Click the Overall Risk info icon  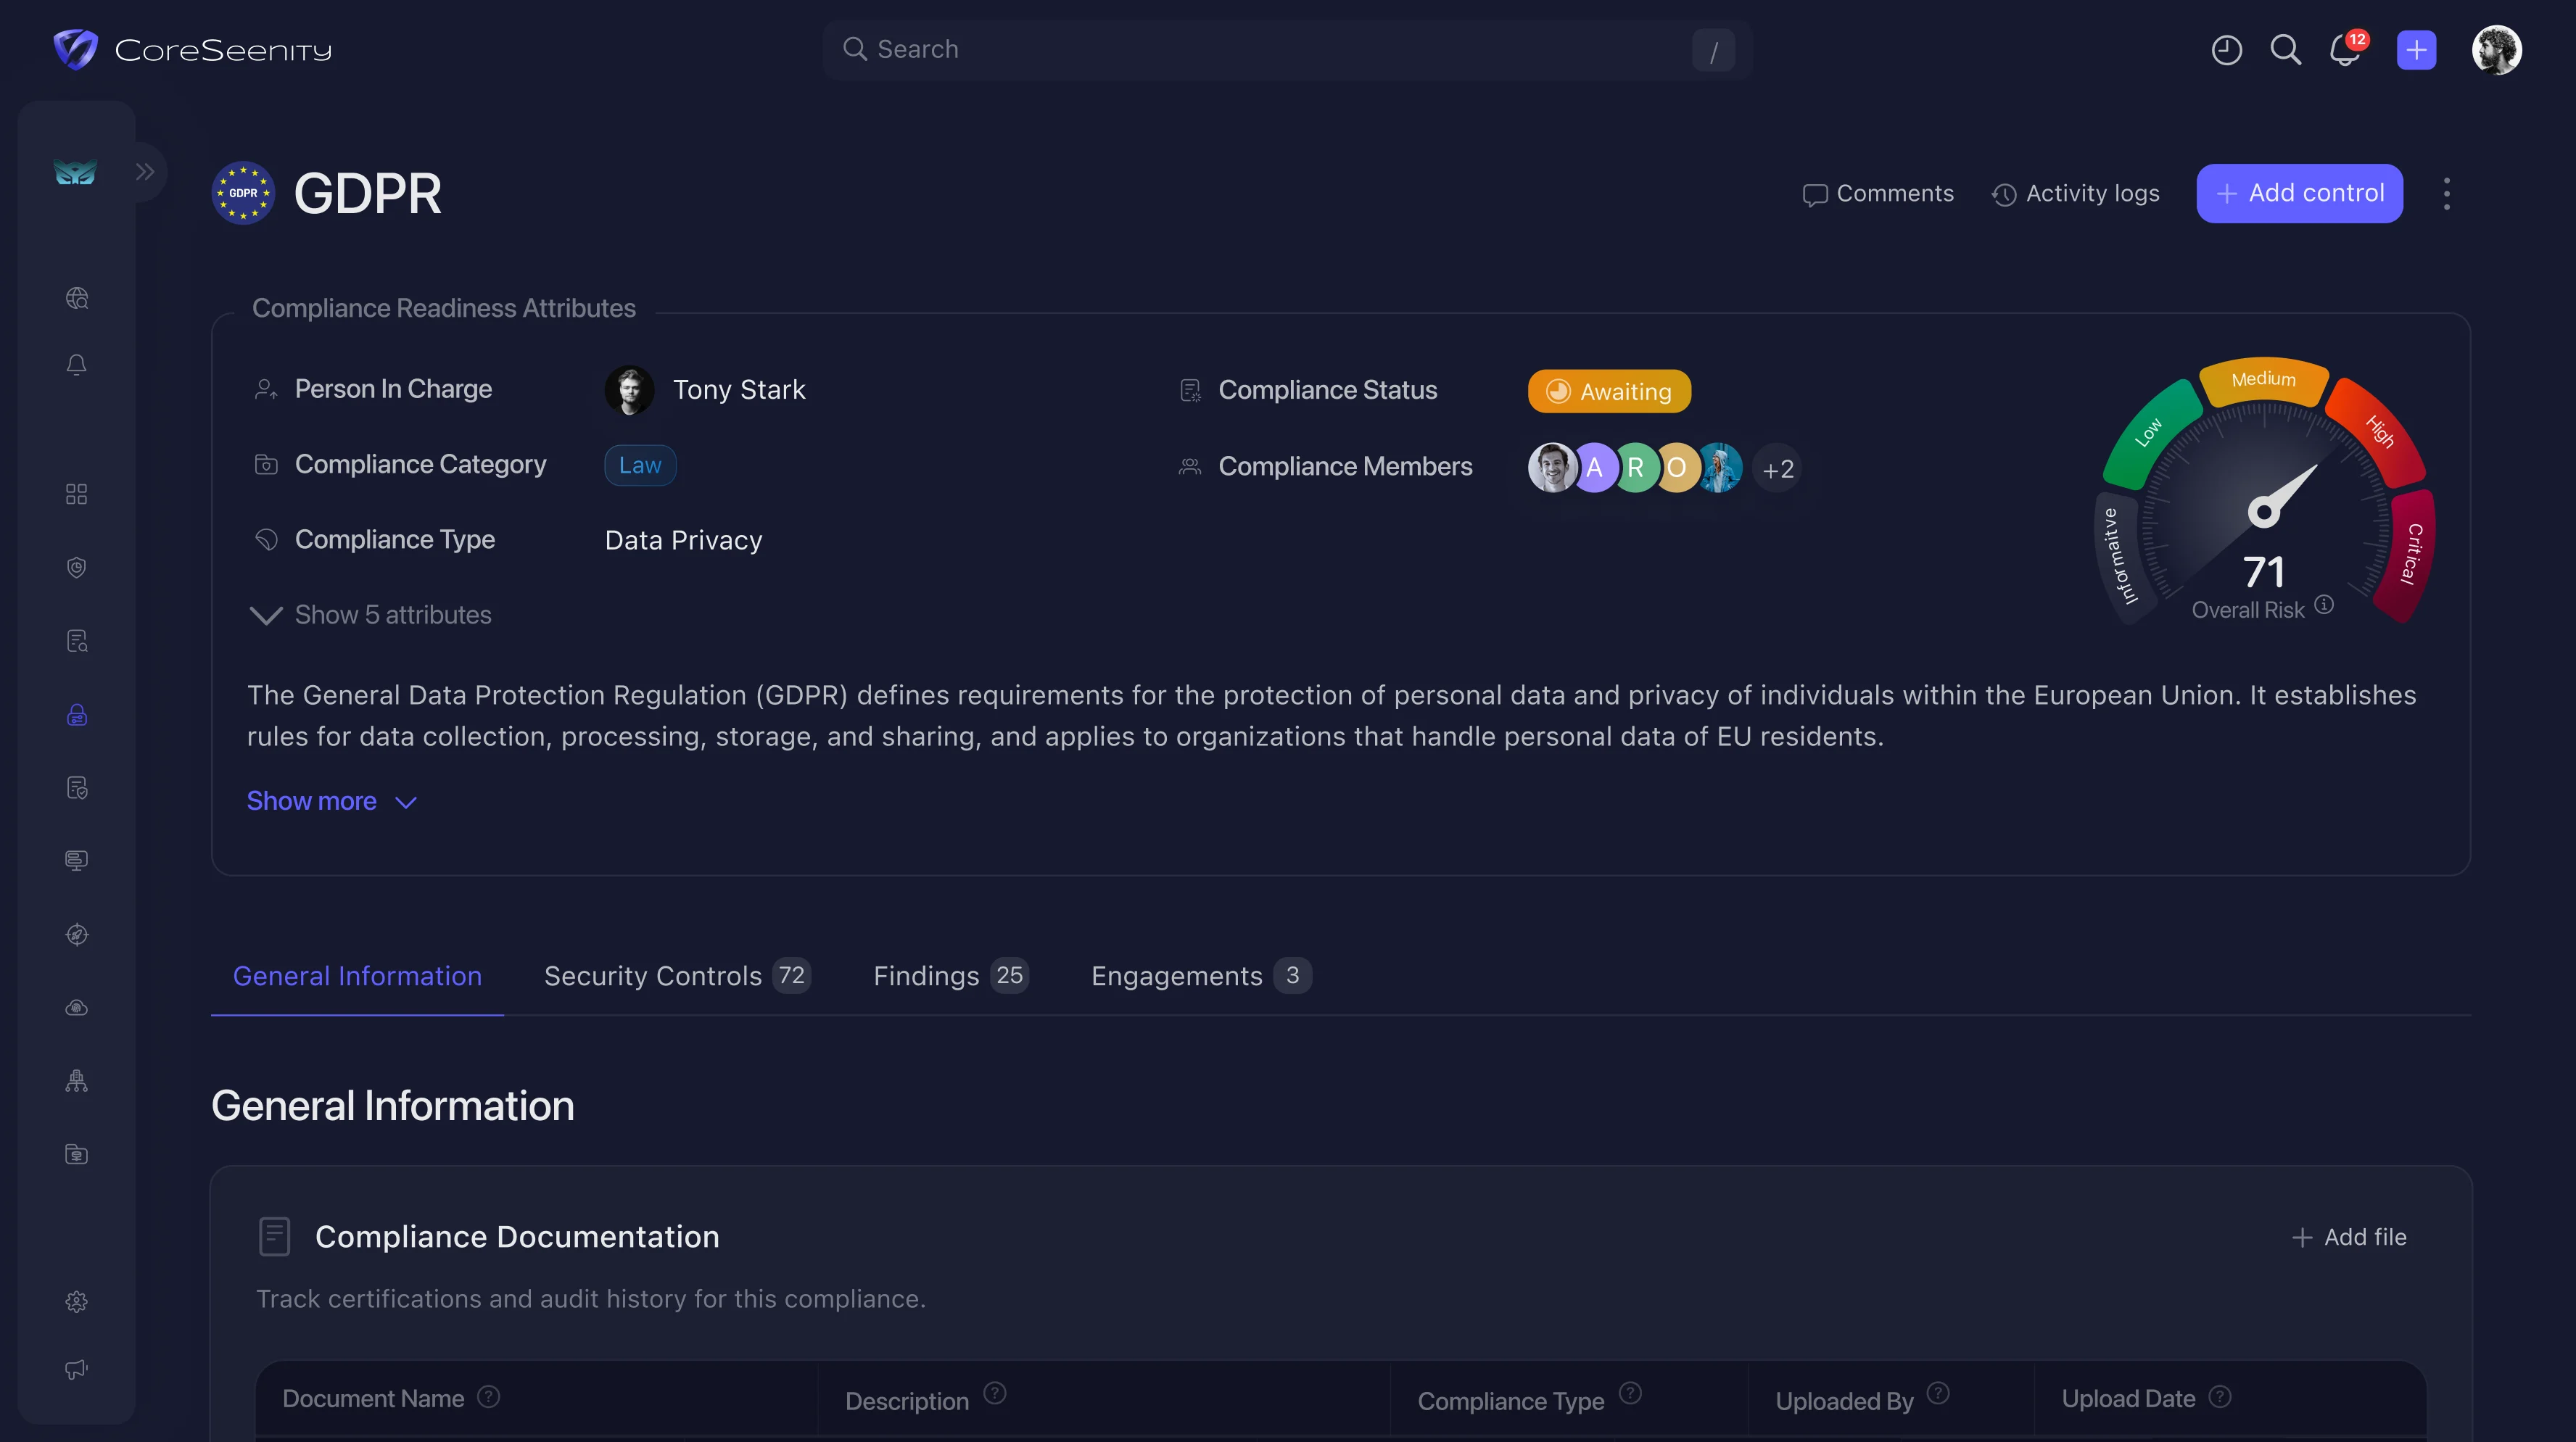click(x=2324, y=605)
